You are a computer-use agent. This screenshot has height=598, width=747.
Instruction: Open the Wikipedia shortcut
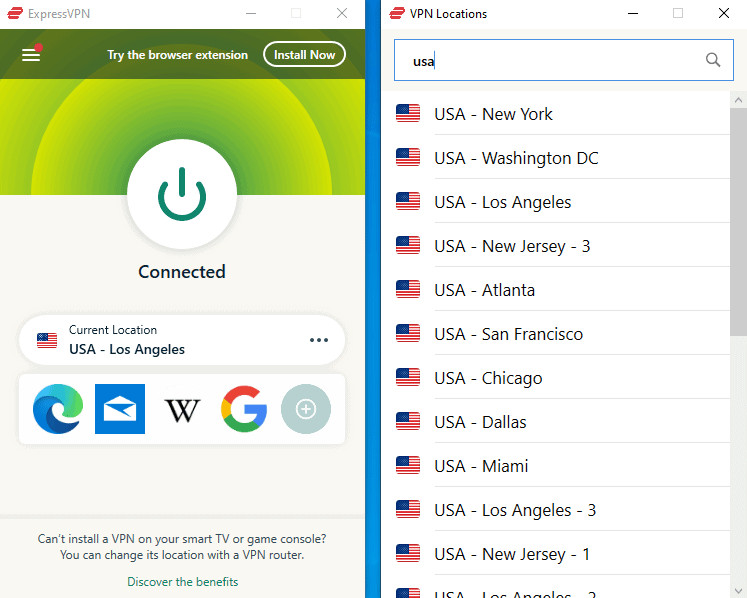(182, 410)
